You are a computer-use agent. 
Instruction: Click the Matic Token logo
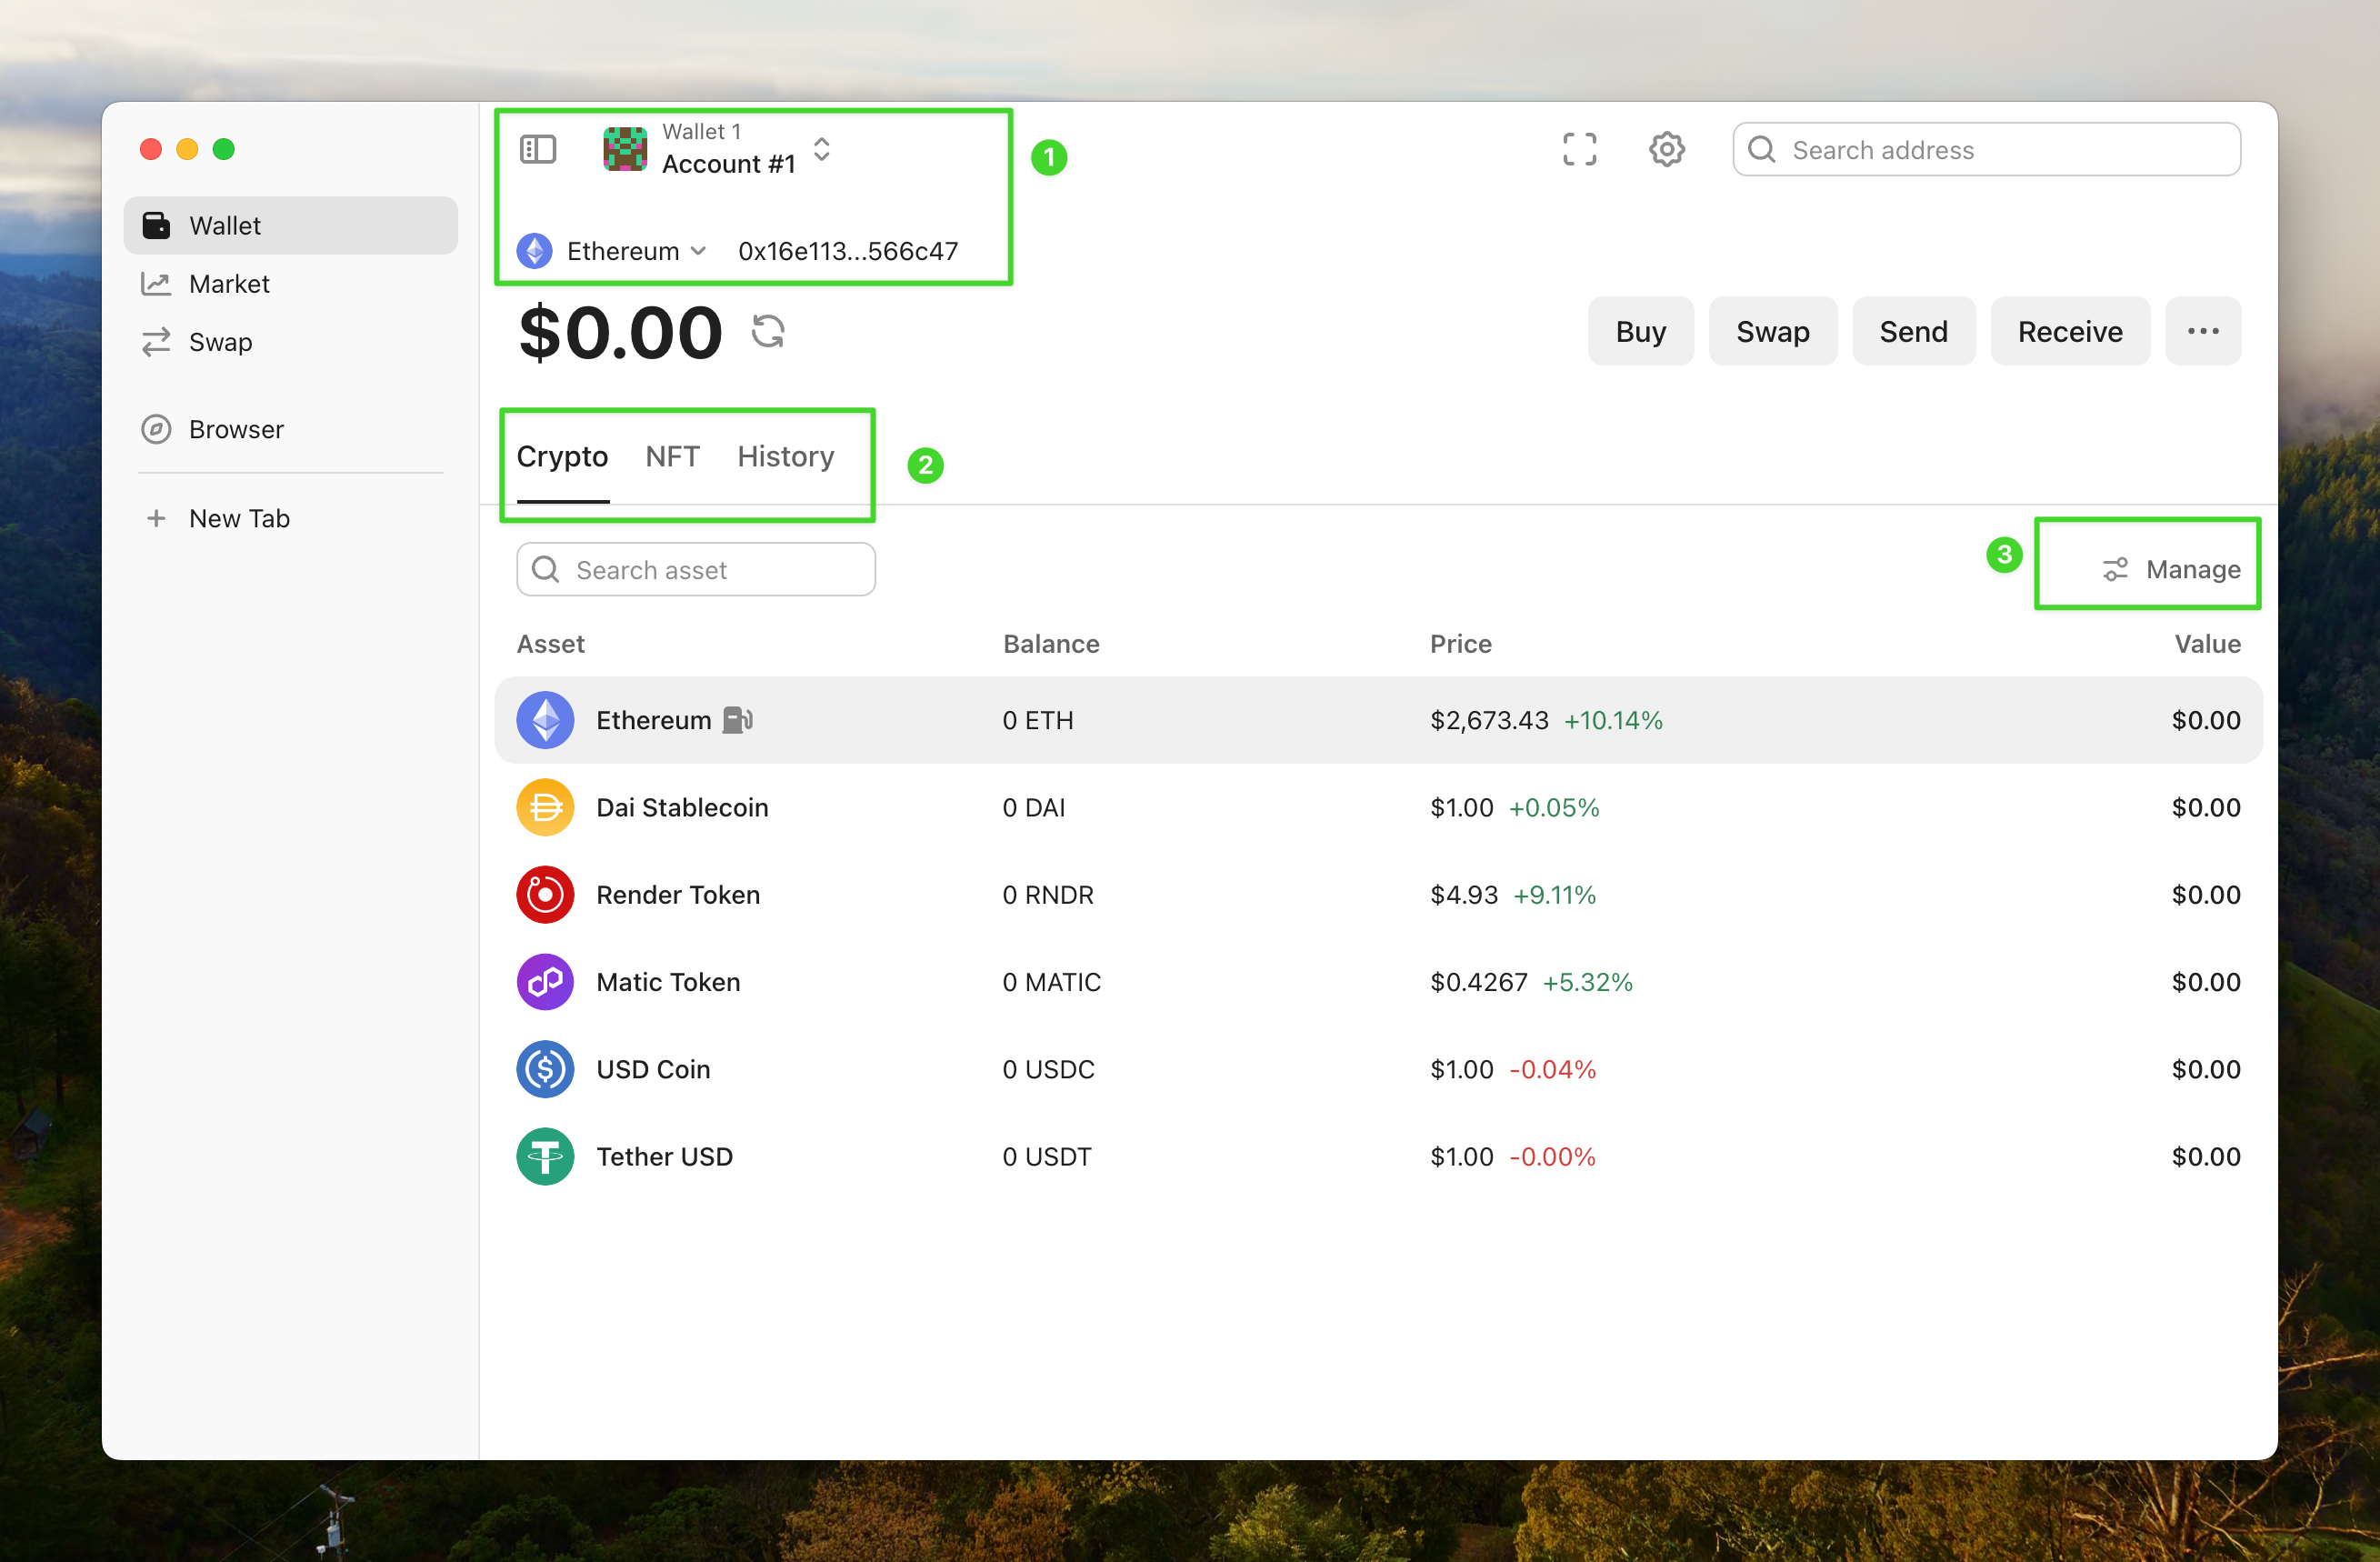pos(545,982)
